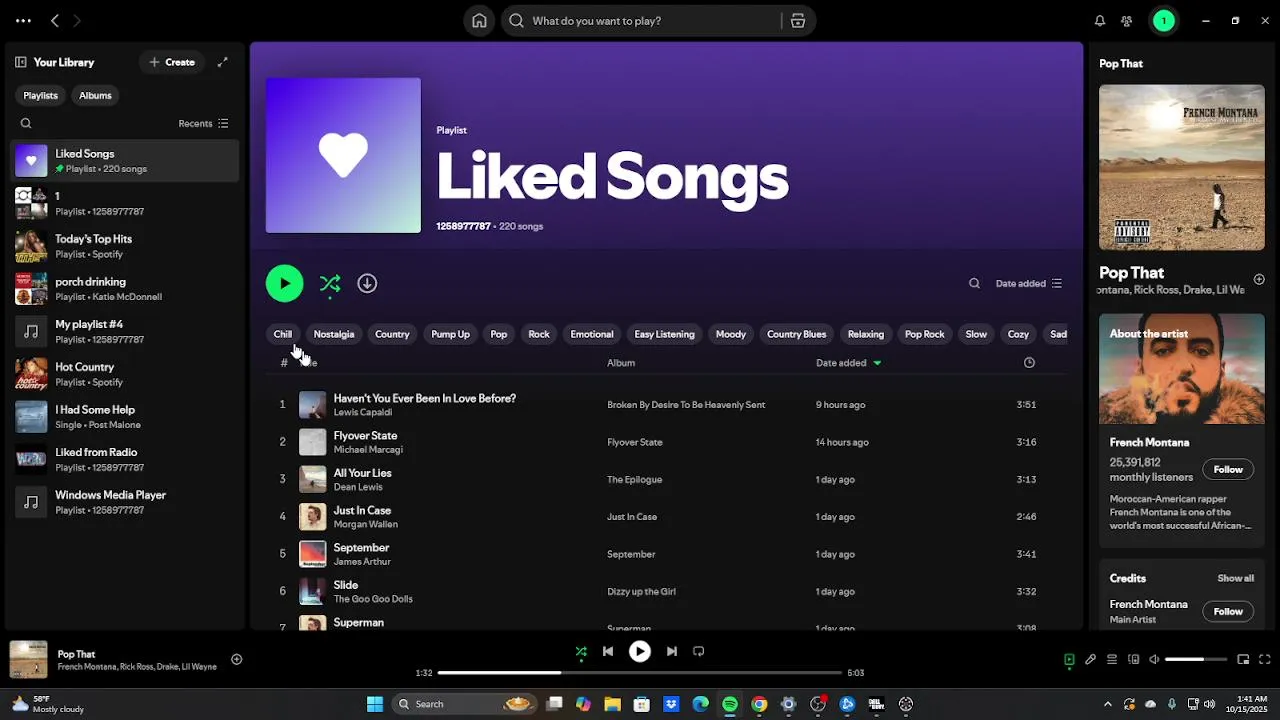Connect to a device
The image size is (1280, 720).
click(1134, 660)
